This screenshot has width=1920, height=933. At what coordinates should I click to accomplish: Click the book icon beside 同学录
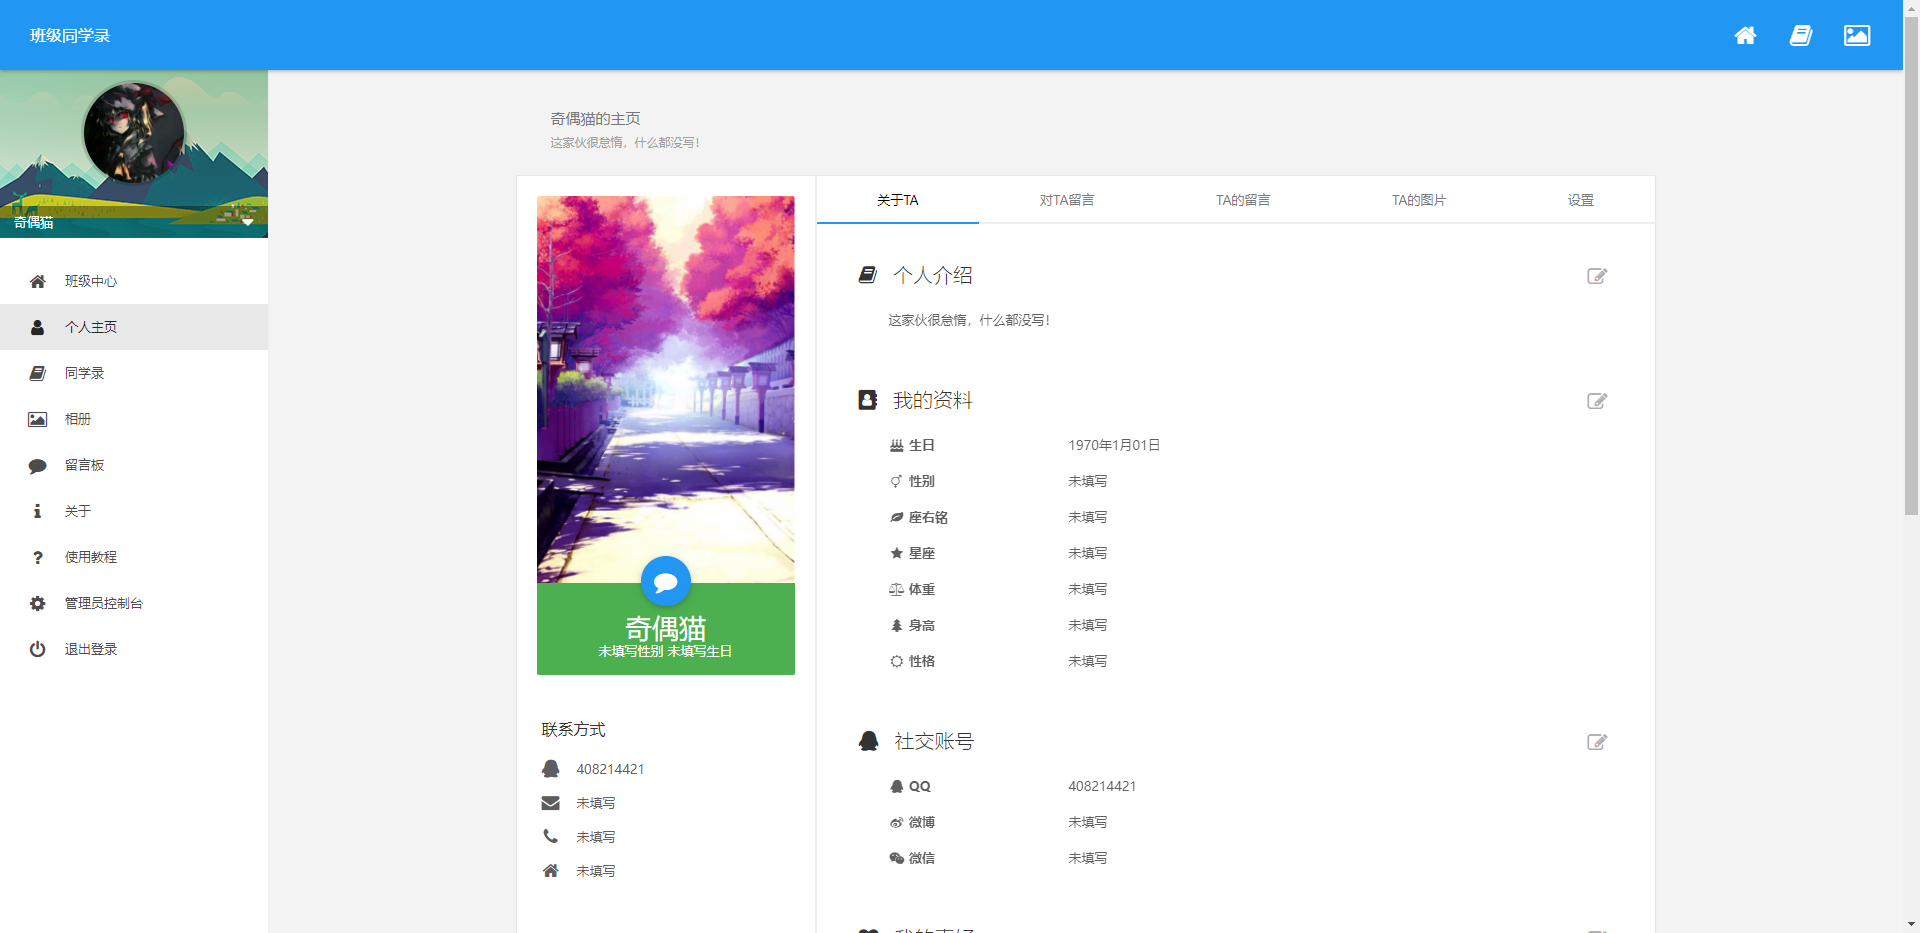(38, 373)
